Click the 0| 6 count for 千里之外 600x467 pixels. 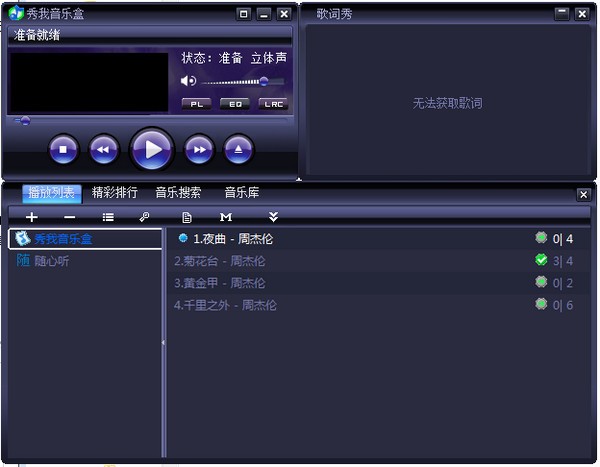(562, 305)
